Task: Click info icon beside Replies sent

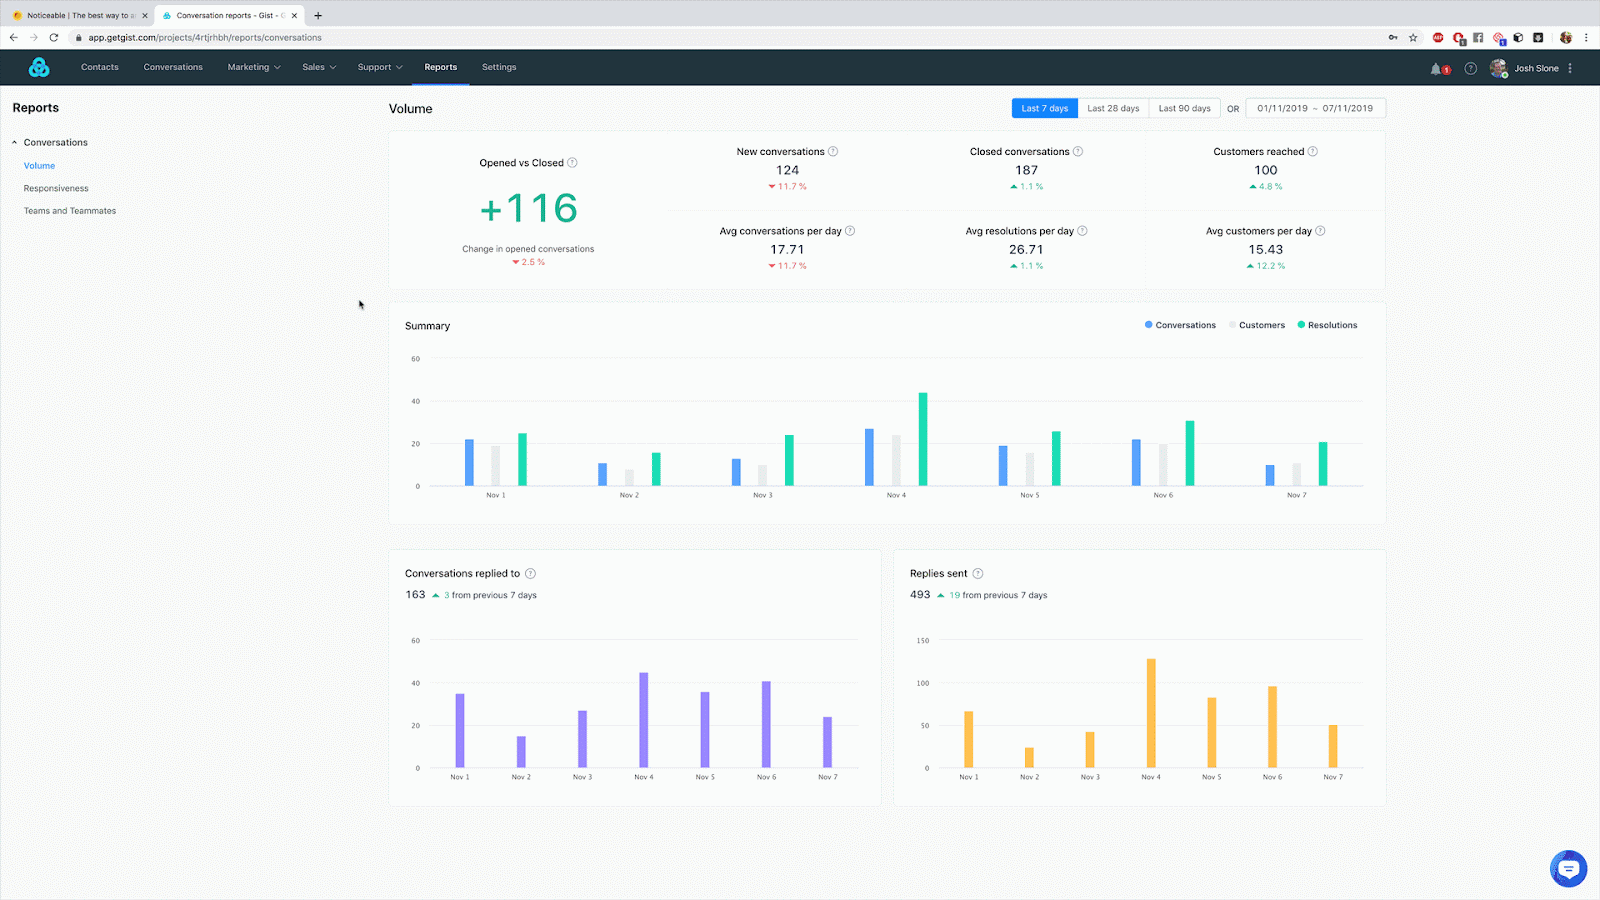Action: (x=978, y=574)
